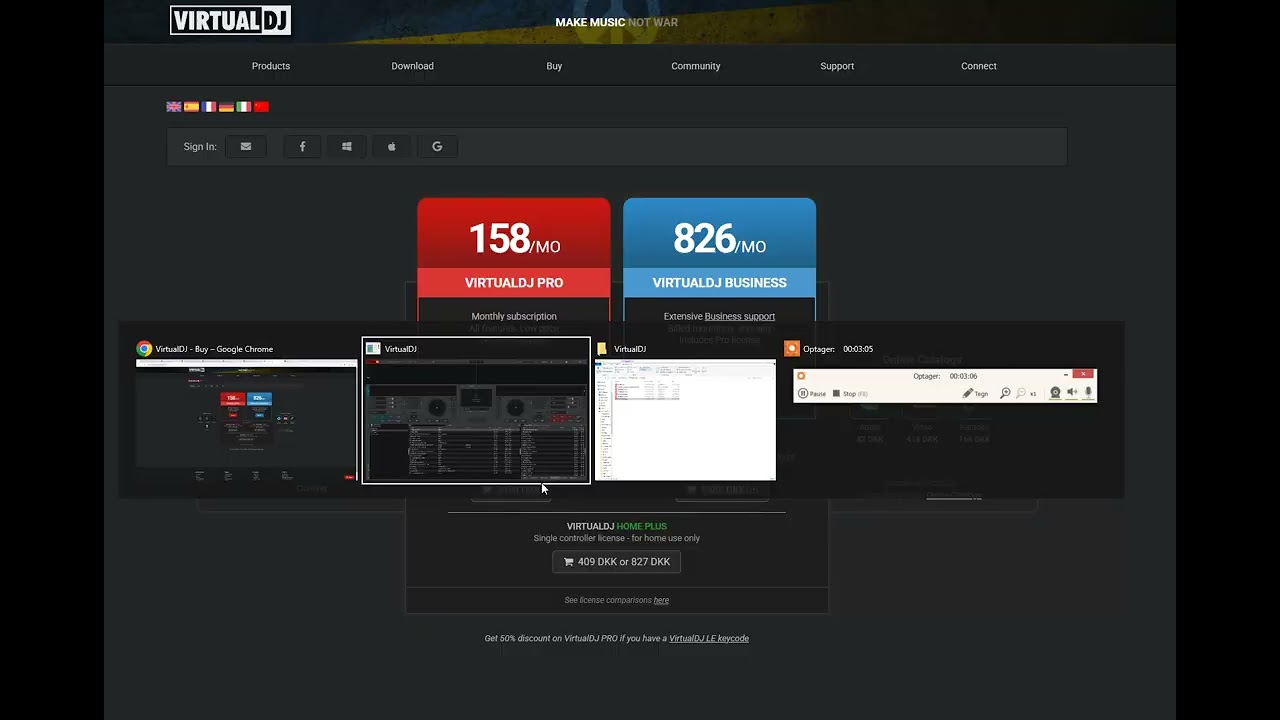The height and width of the screenshot is (720, 1280).
Task: Buy Home Plus for 409 DKK or 827 DKK
Action: coord(616,562)
